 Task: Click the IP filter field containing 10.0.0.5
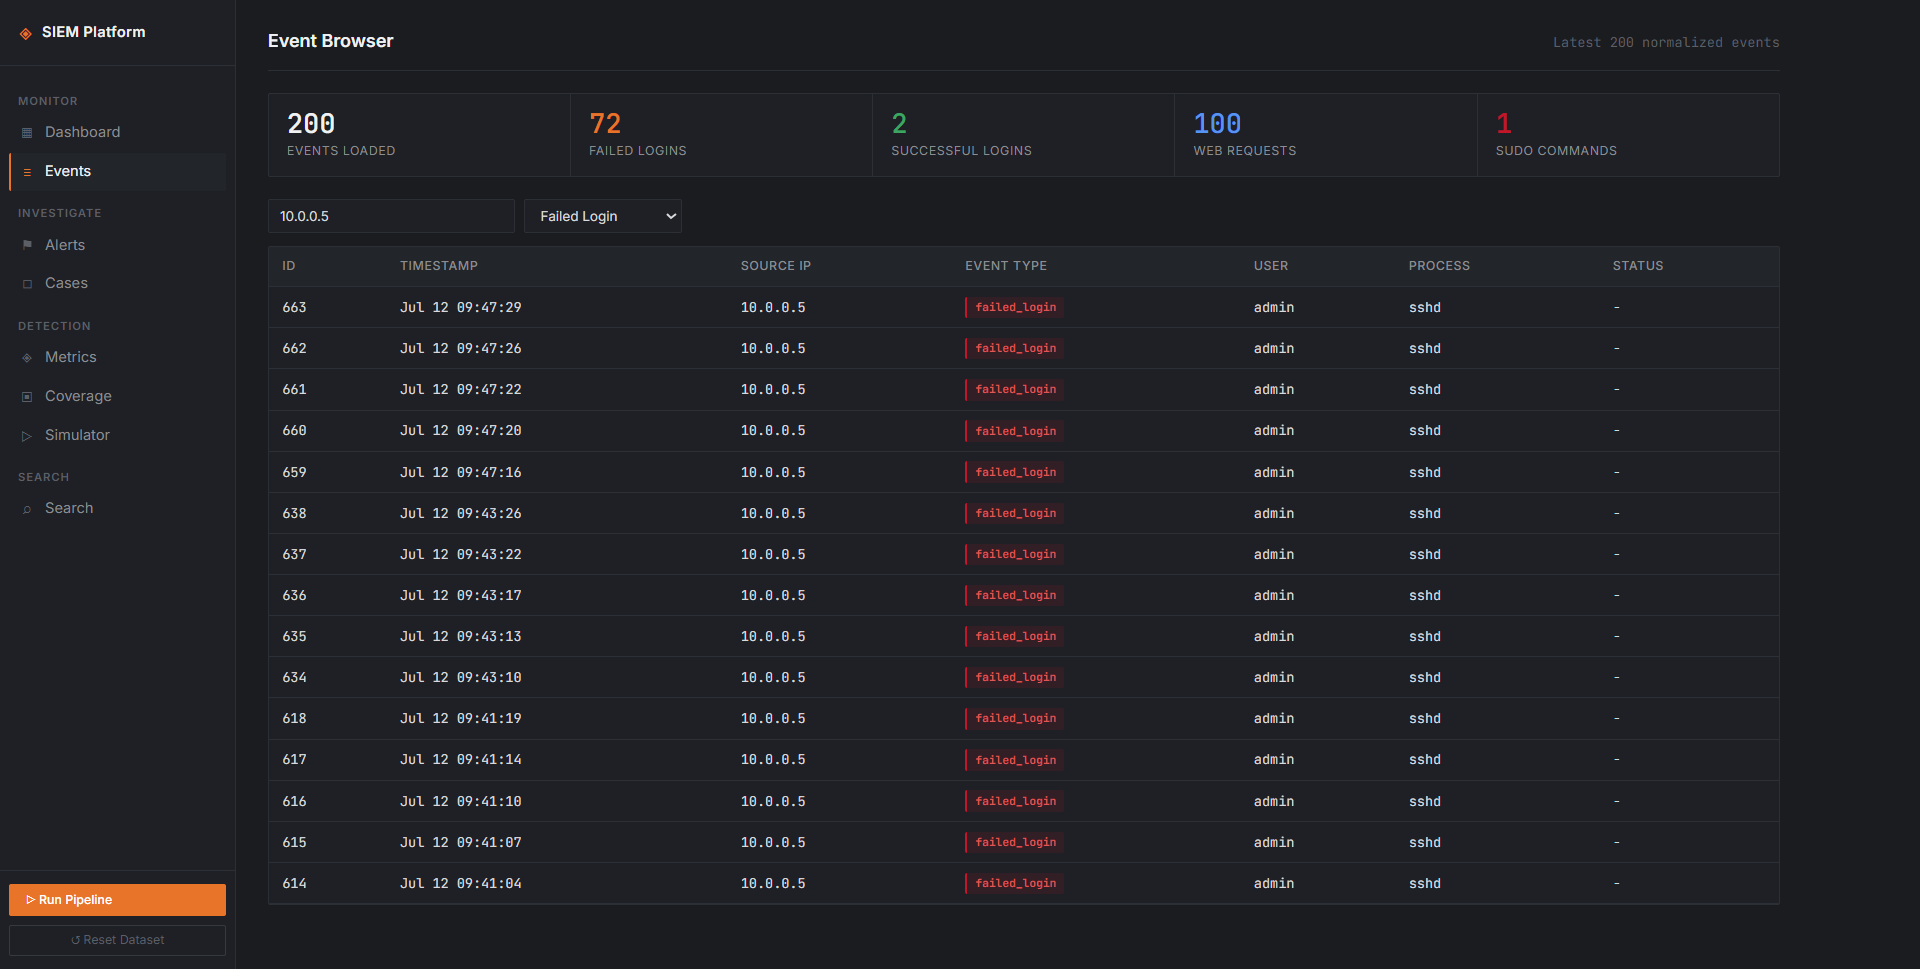391,216
